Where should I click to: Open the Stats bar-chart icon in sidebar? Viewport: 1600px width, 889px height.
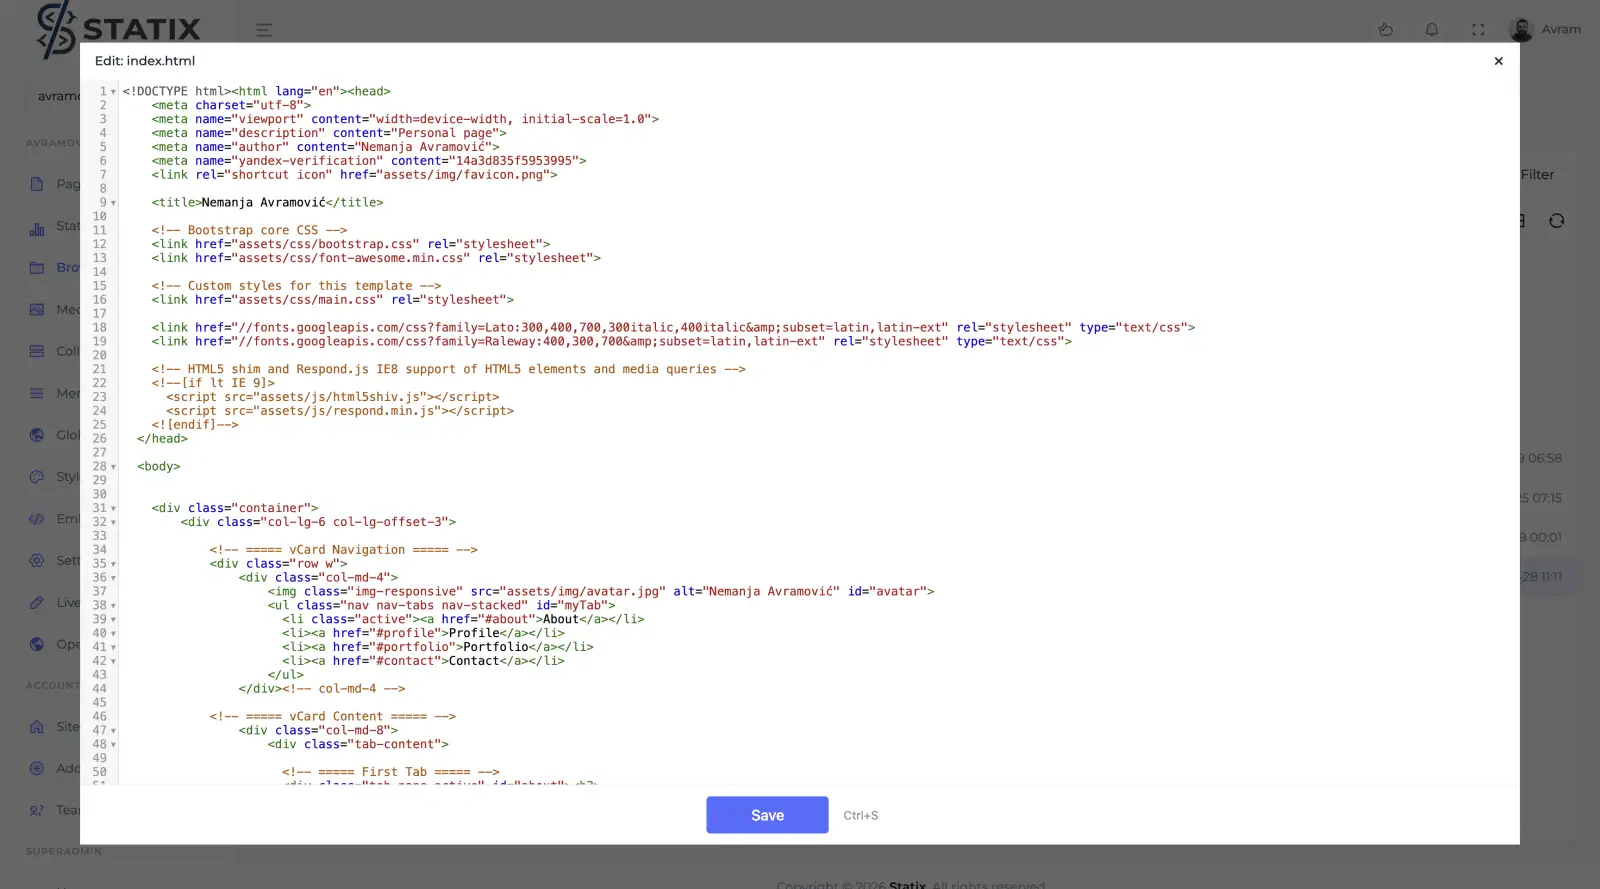coord(37,227)
